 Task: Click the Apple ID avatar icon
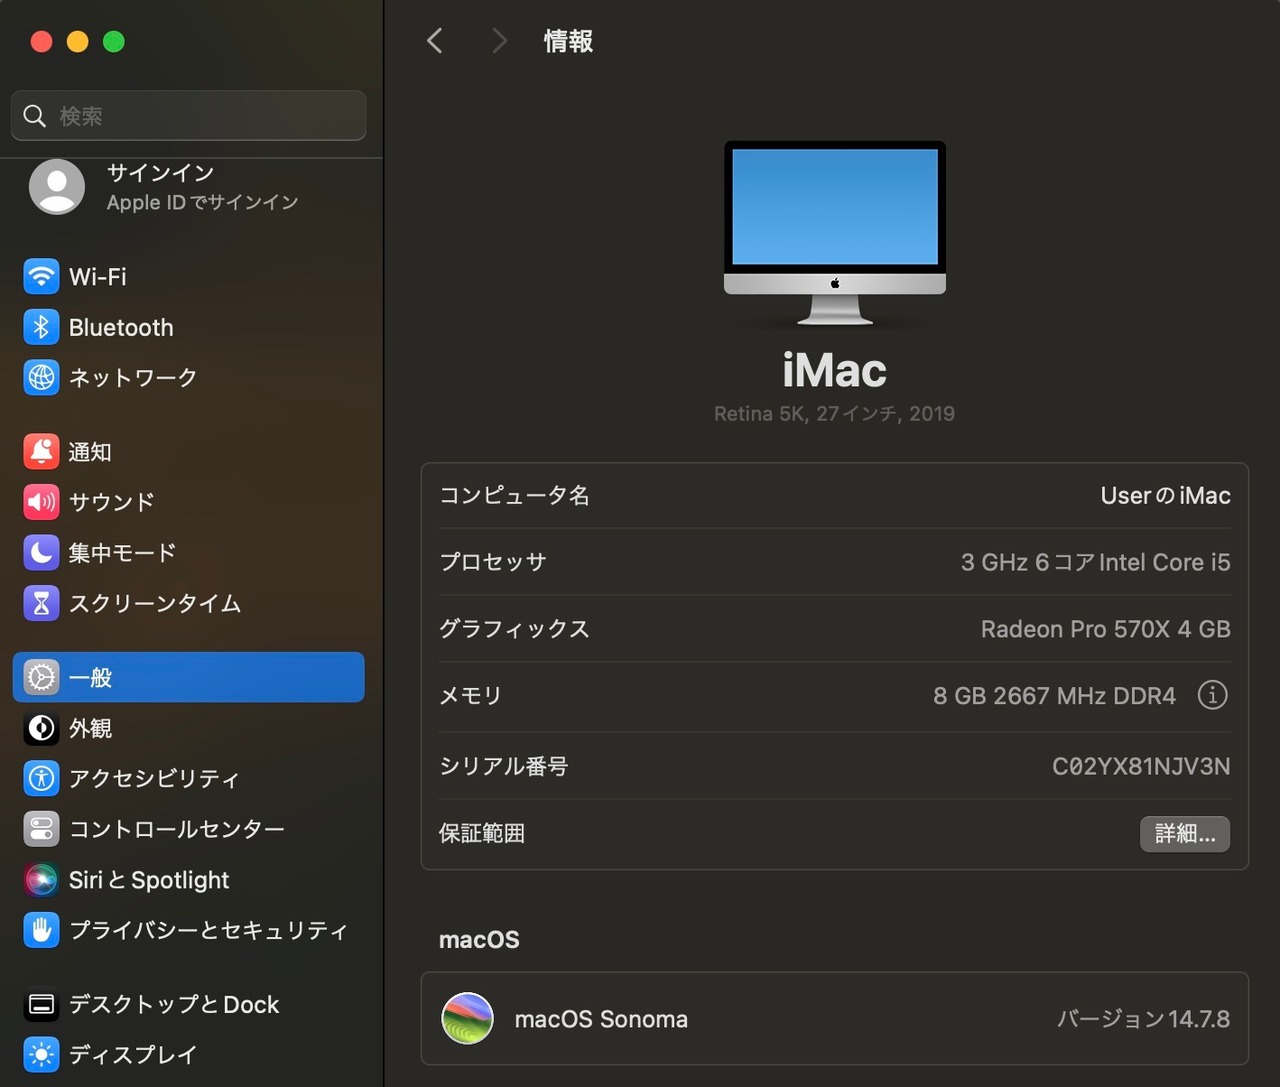point(57,187)
